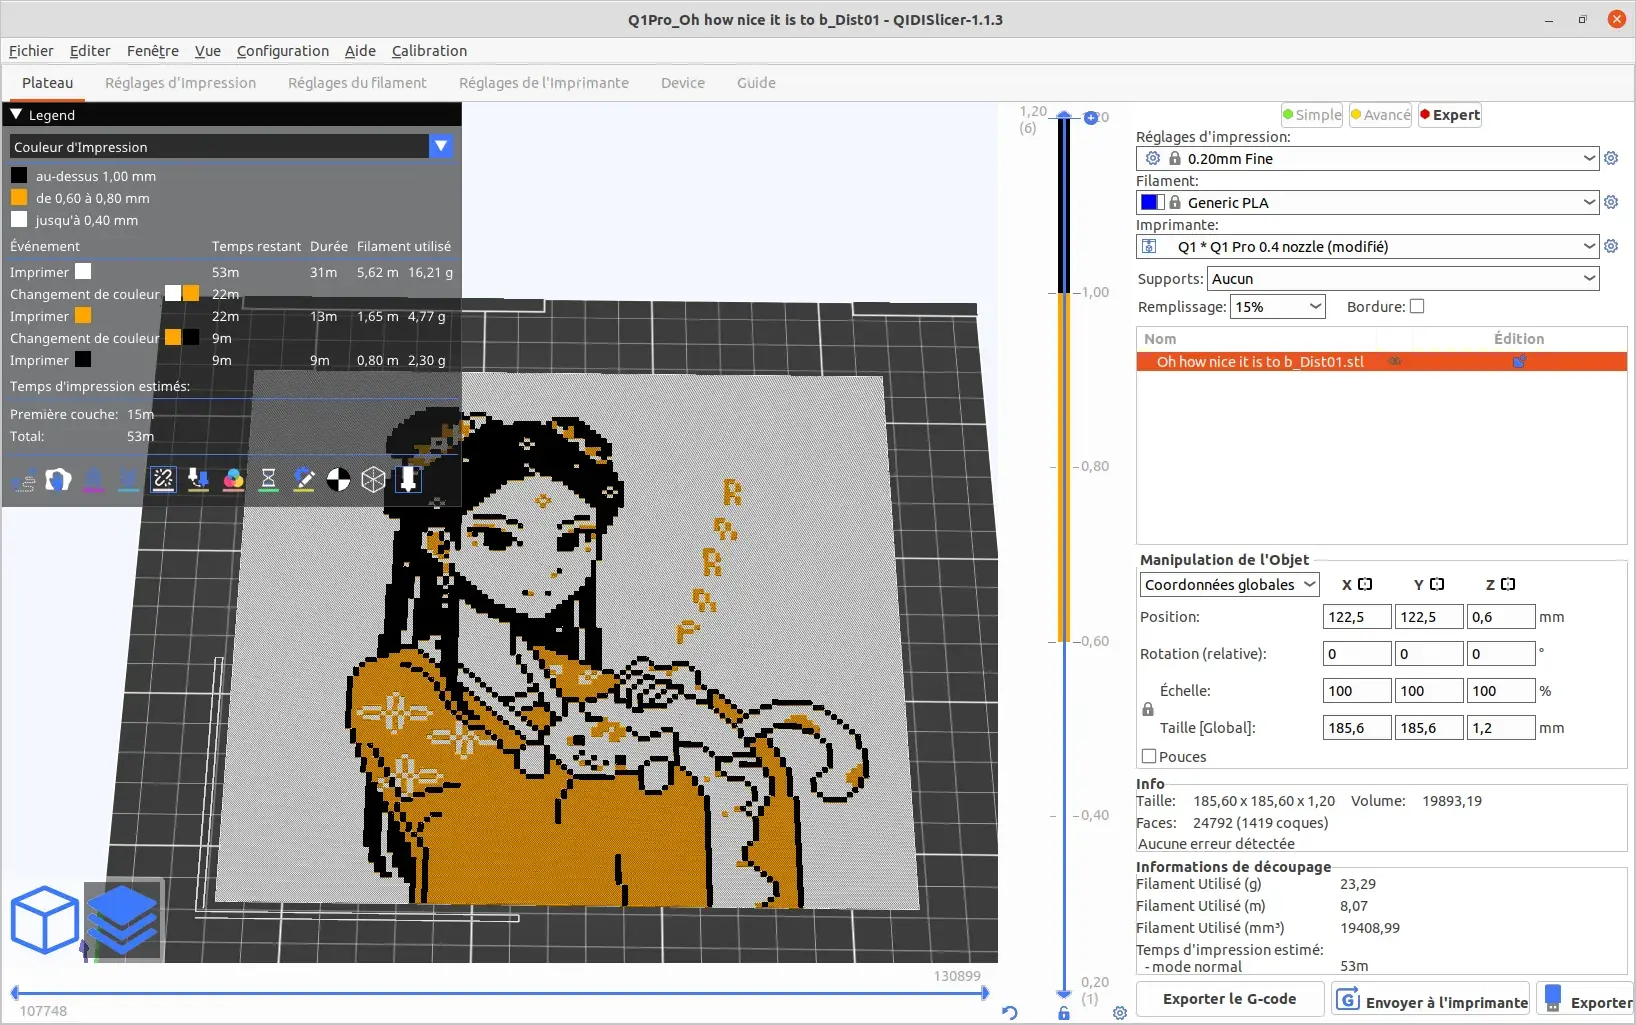The height and width of the screenshot is (1025, 1636).
Task: Open the Coordonnées globales dropdown
Action: pyautogui.click(x=1229, y=585)
